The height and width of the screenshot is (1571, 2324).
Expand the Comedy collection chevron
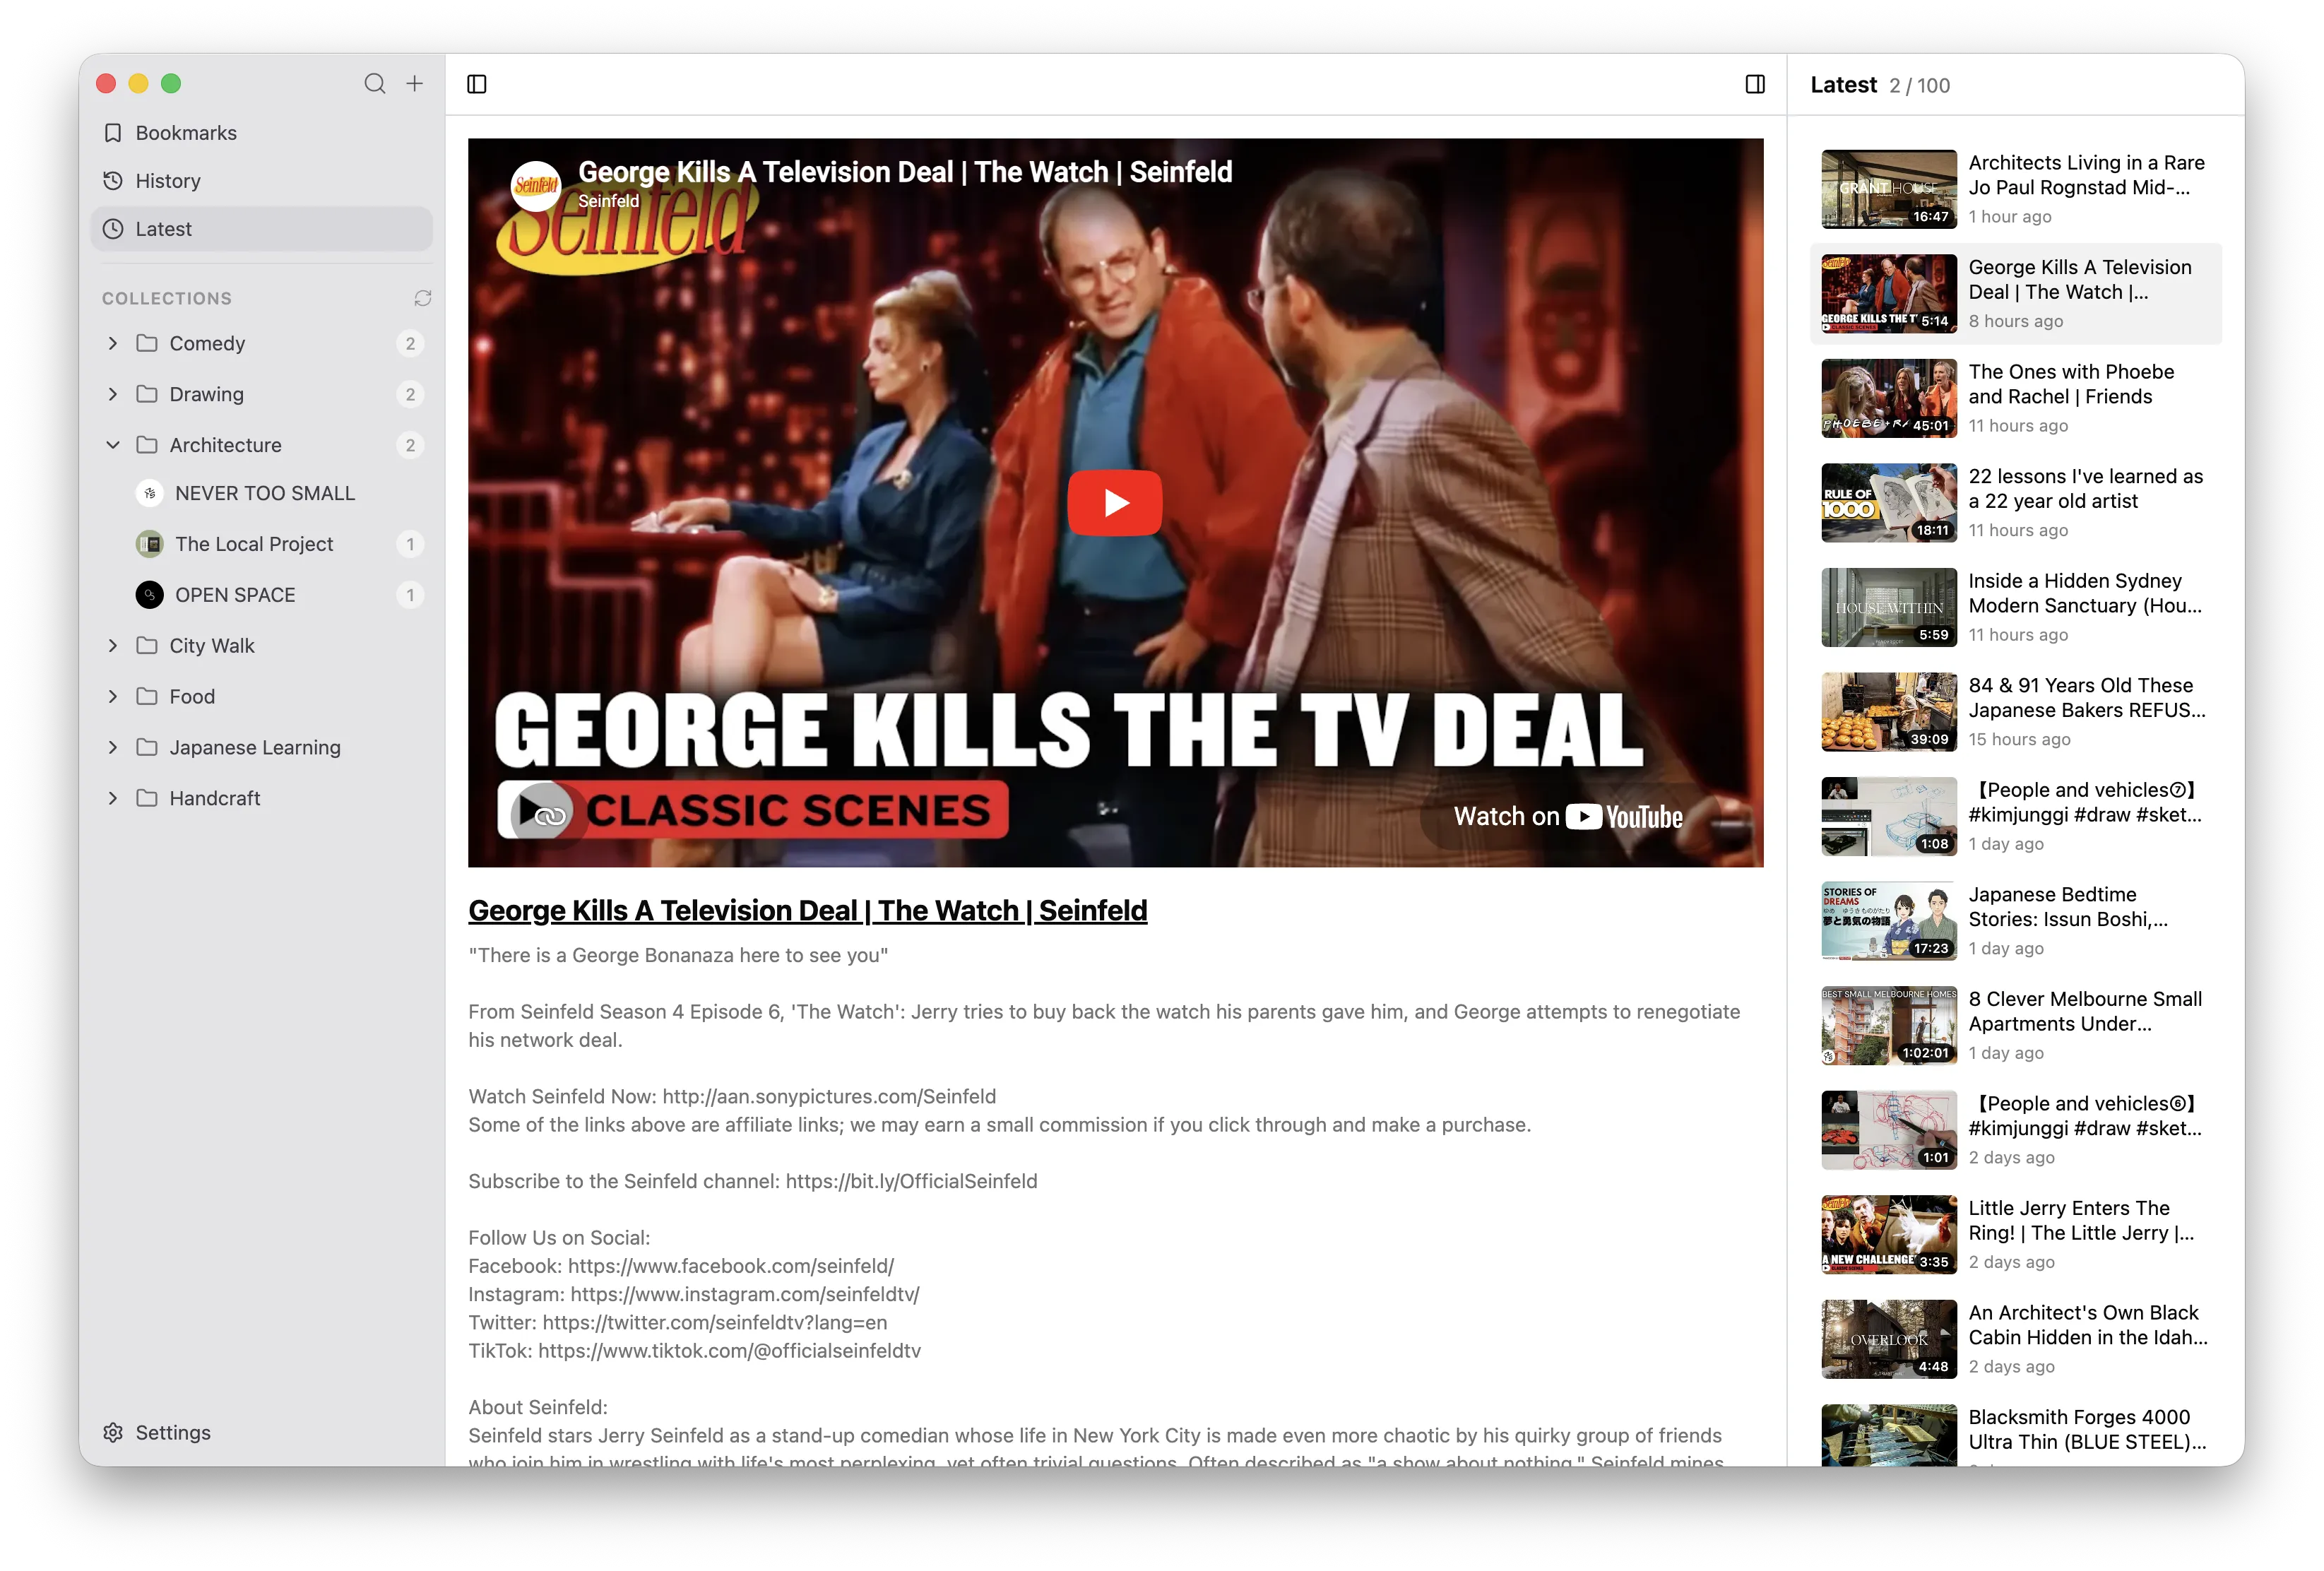[x=113, y=344]
